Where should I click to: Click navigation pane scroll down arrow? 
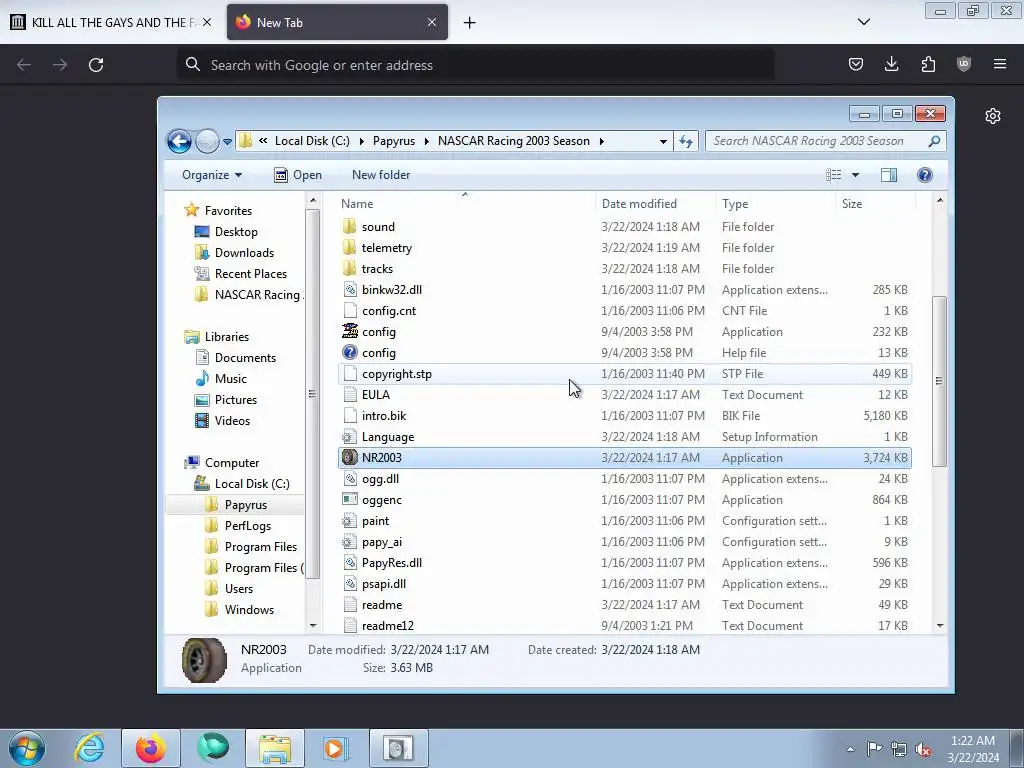coord(313,626)
